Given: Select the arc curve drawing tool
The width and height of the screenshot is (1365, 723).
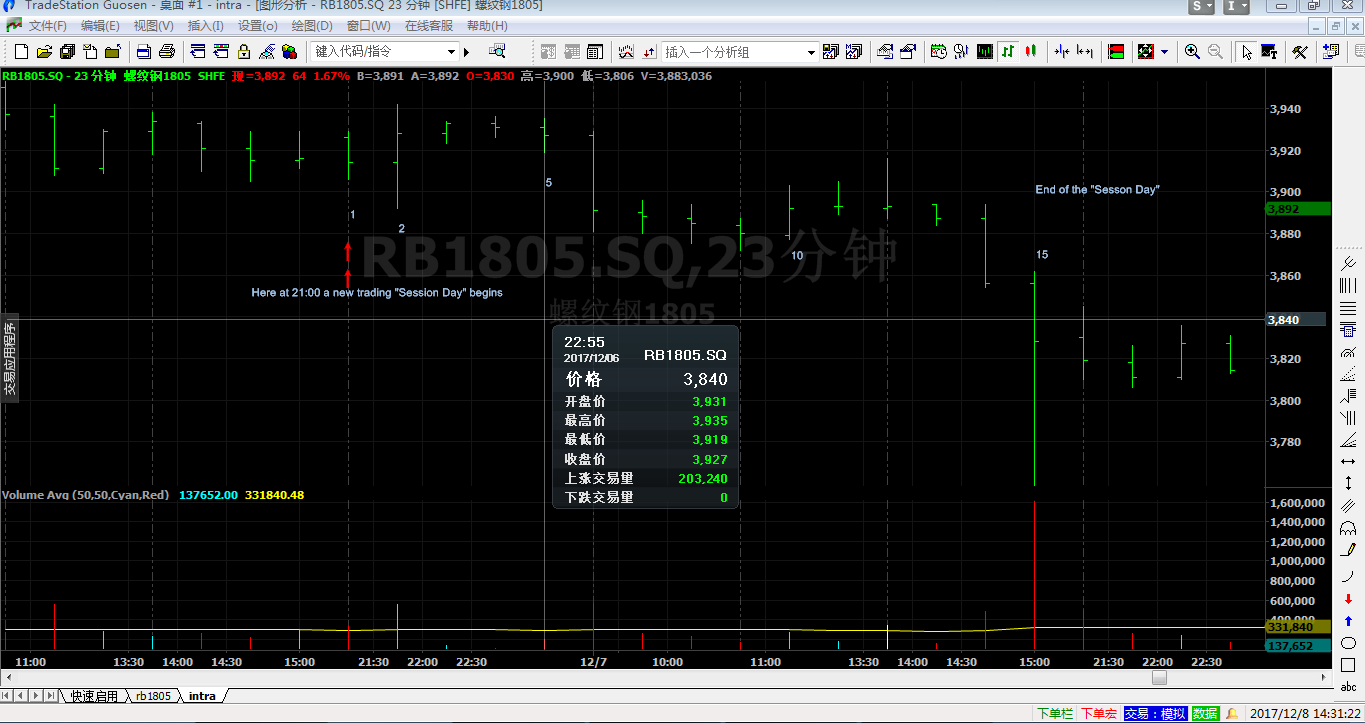Looking at the screenshot, I should pos(1348,574).
